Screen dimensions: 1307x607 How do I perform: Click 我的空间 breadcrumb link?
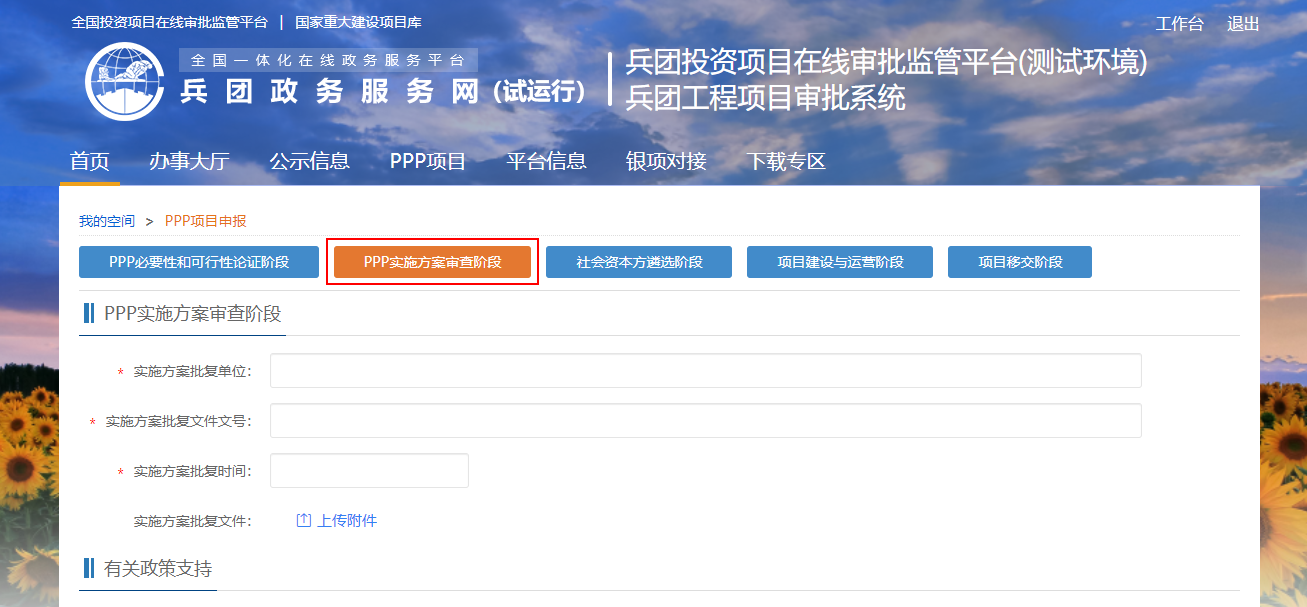[x=107, y=221]
